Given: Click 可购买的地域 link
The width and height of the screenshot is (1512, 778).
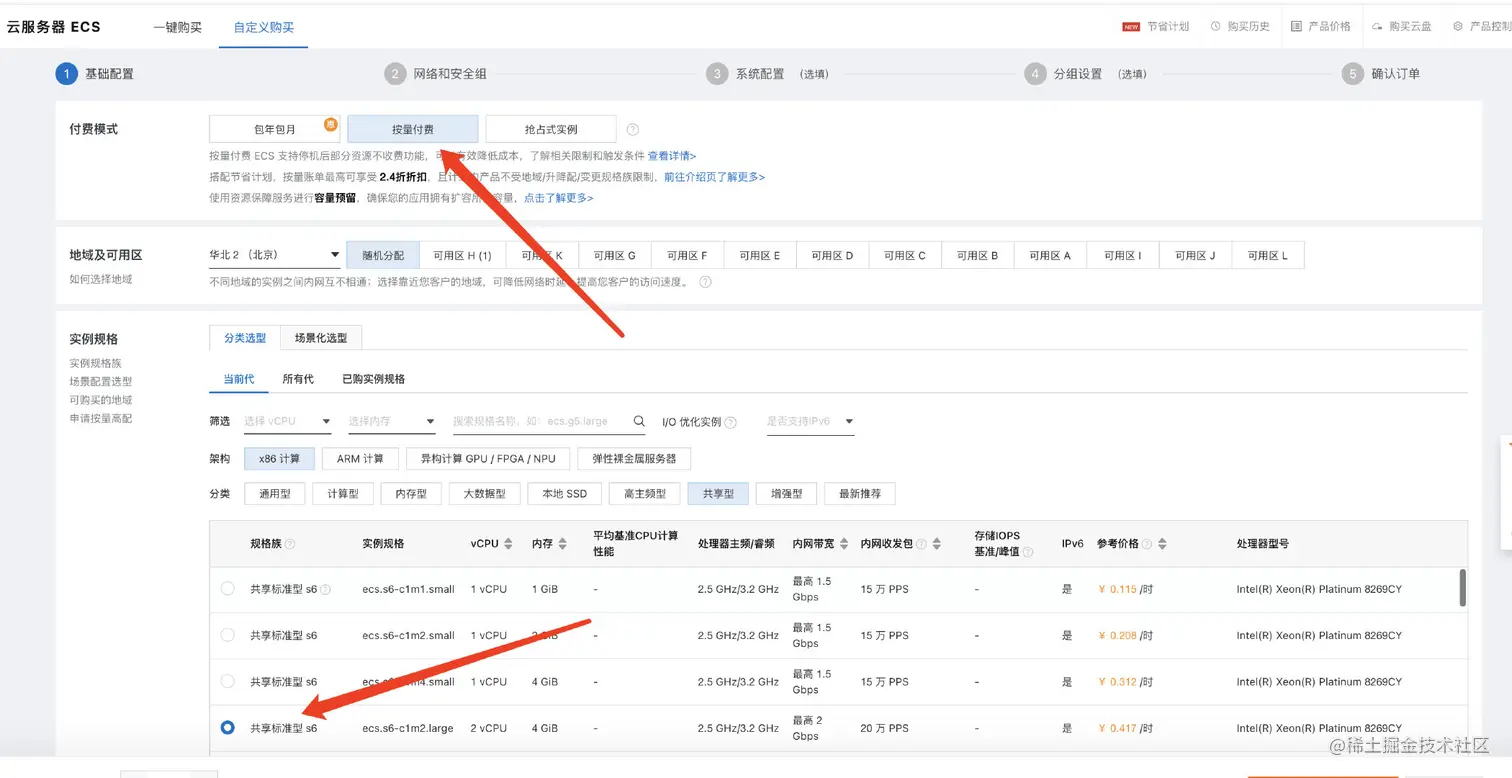Looking at the screenshot, I should [x=101, y=400].
